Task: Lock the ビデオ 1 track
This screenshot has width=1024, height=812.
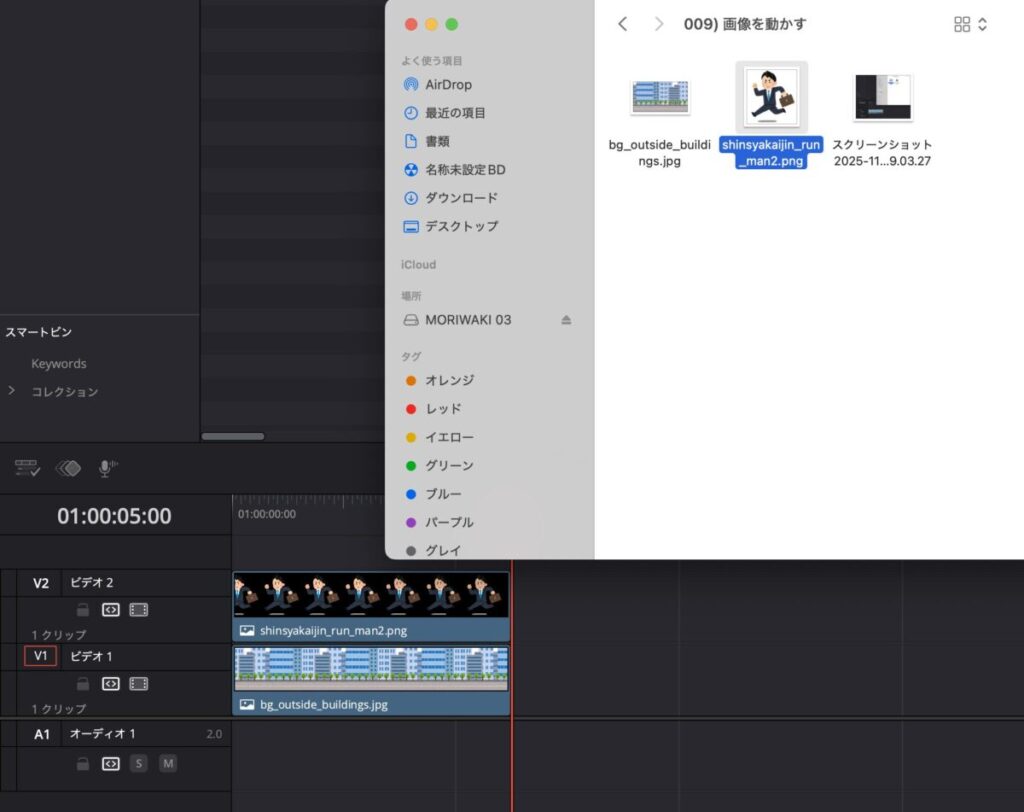Action: 83,684
